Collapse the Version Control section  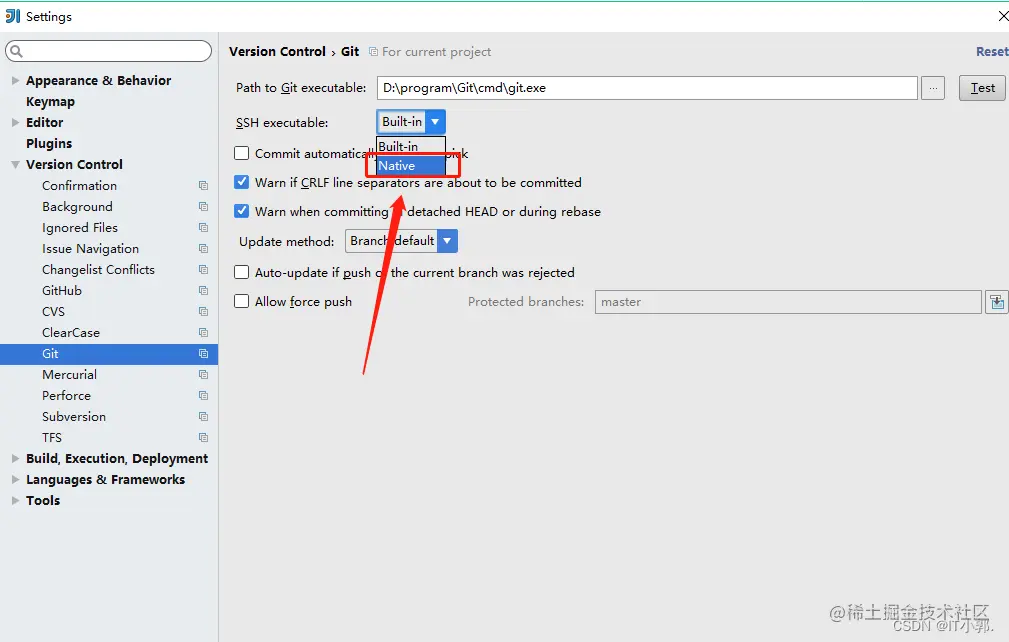pyautogui.click(x=15, y=165)
